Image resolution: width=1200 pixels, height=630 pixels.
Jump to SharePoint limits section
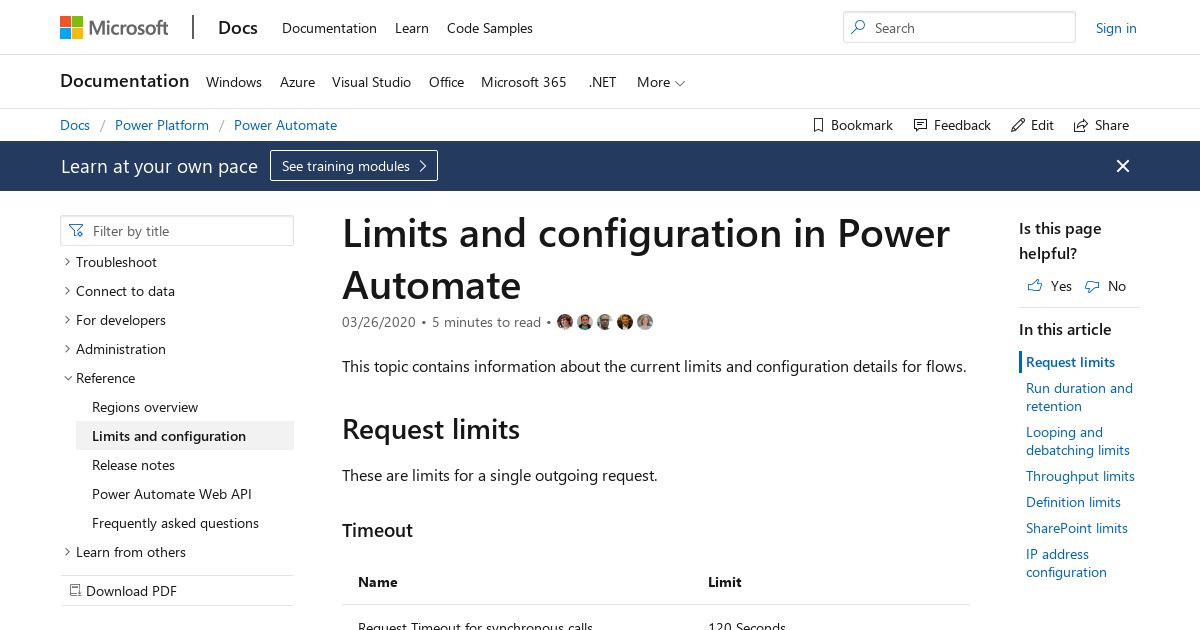click(x=1077, y=528)
